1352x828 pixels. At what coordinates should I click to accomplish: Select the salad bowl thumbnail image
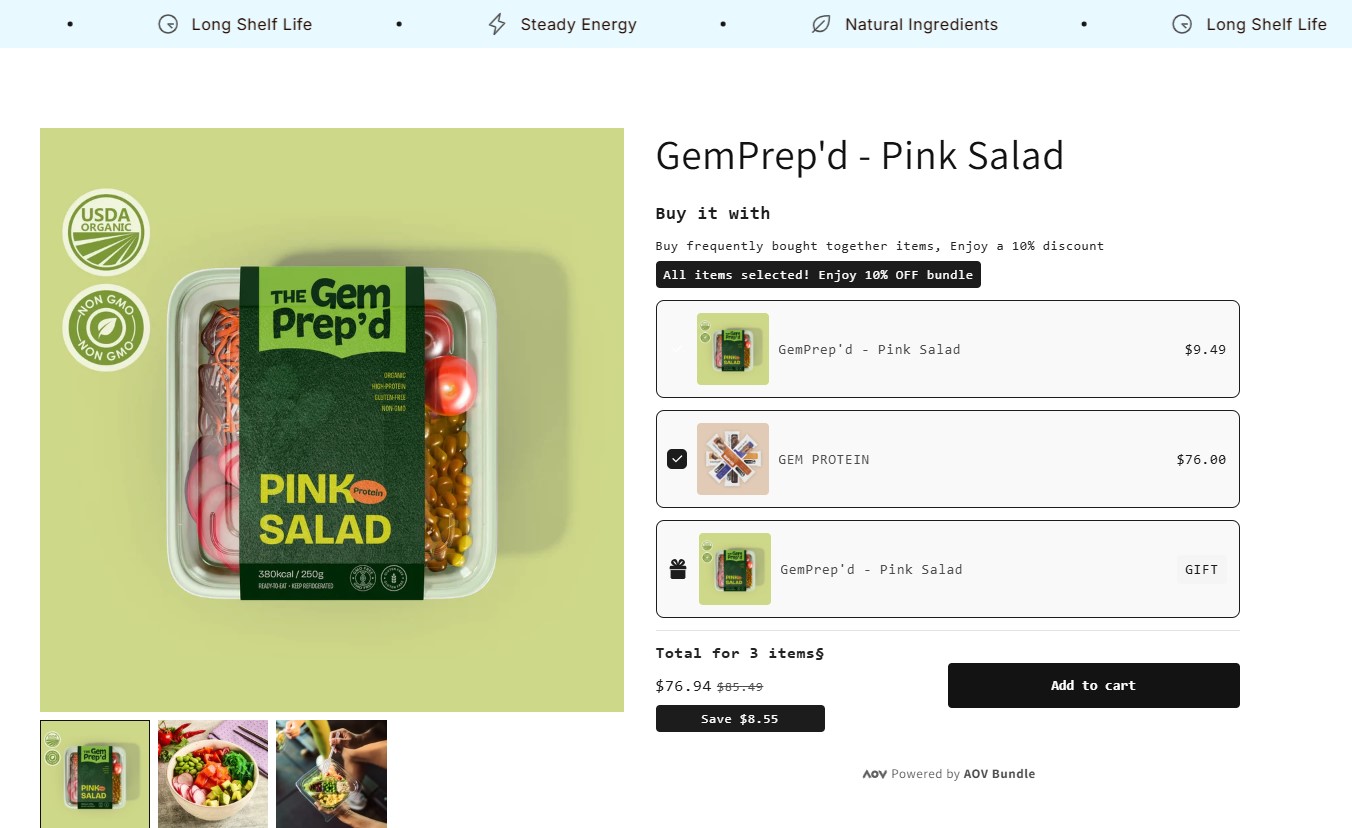click(213, 774)
